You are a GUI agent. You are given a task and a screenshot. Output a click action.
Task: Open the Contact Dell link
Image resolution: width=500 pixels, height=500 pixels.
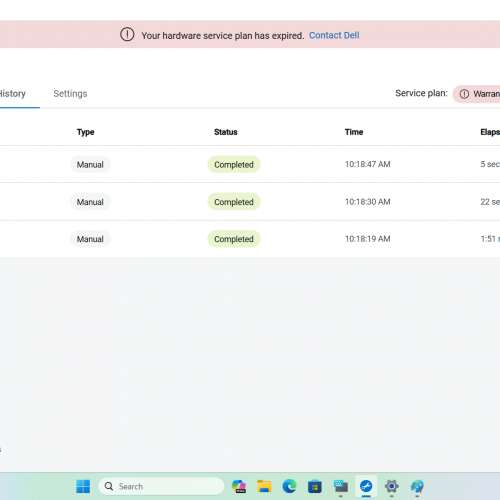[x=334, y=35]
